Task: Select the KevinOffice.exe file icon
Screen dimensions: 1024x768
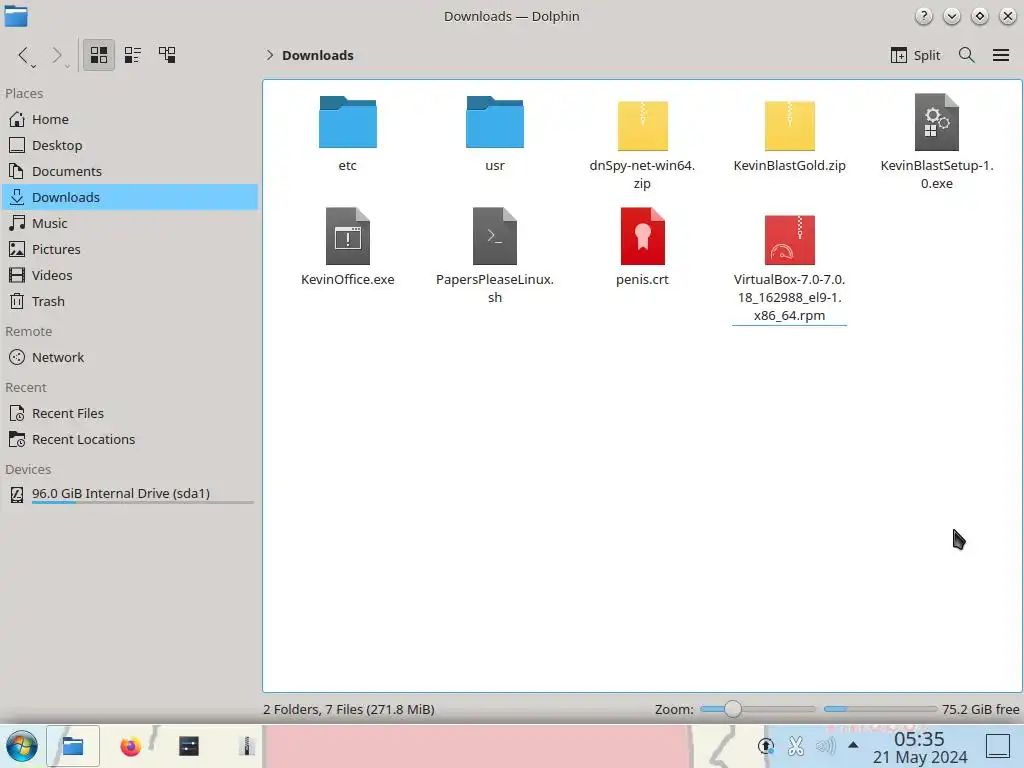Action: pos(347,236)
